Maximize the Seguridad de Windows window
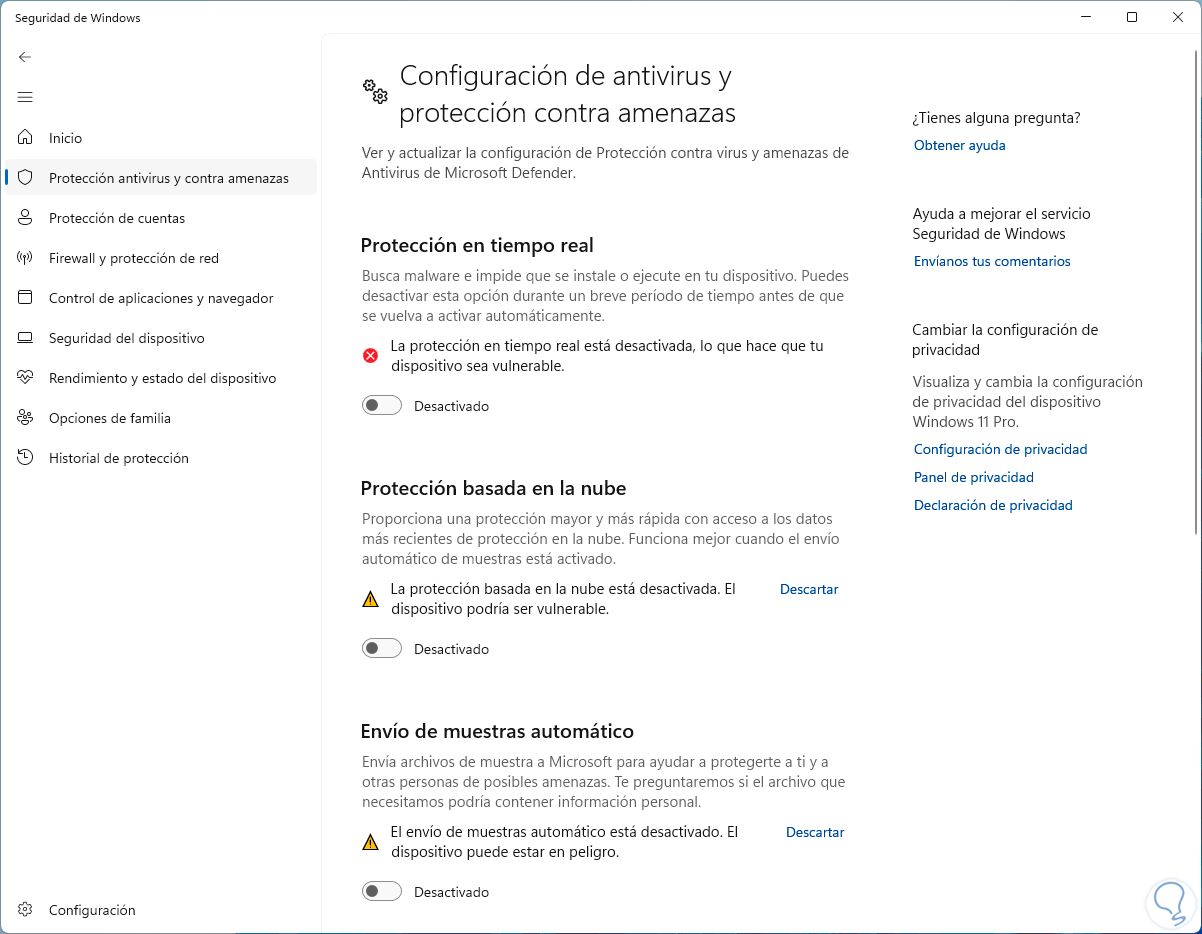The image size is (1202, 934). (1131, 17)
